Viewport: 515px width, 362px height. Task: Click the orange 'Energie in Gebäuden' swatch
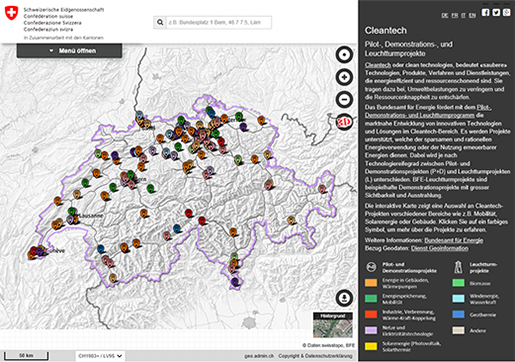pyautogui.click(x=371, y=283)
